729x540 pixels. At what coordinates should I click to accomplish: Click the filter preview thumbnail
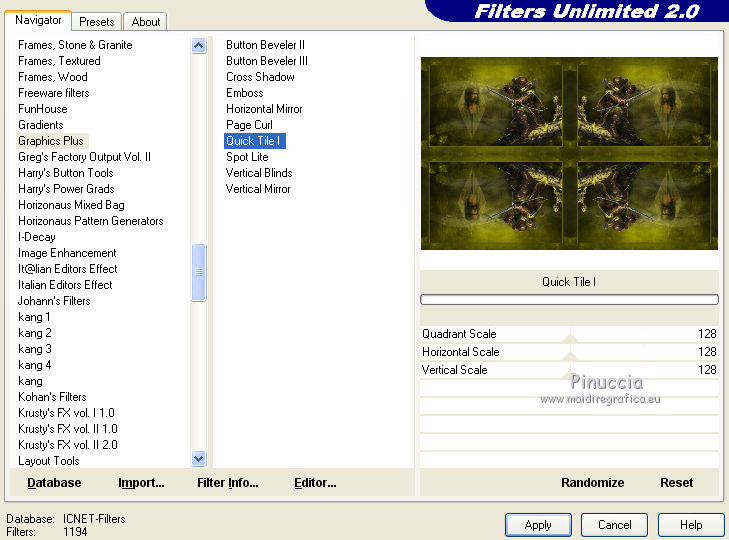tap(569, 153)
